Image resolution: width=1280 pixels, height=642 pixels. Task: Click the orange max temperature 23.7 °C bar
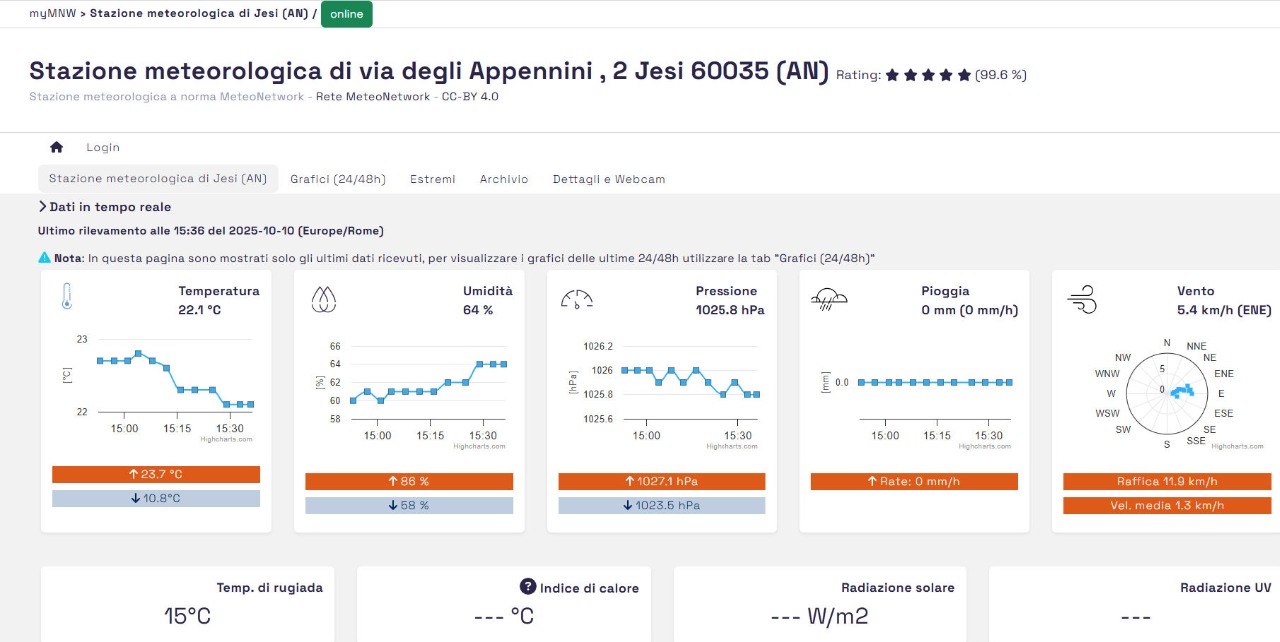[x=156, y=474]
